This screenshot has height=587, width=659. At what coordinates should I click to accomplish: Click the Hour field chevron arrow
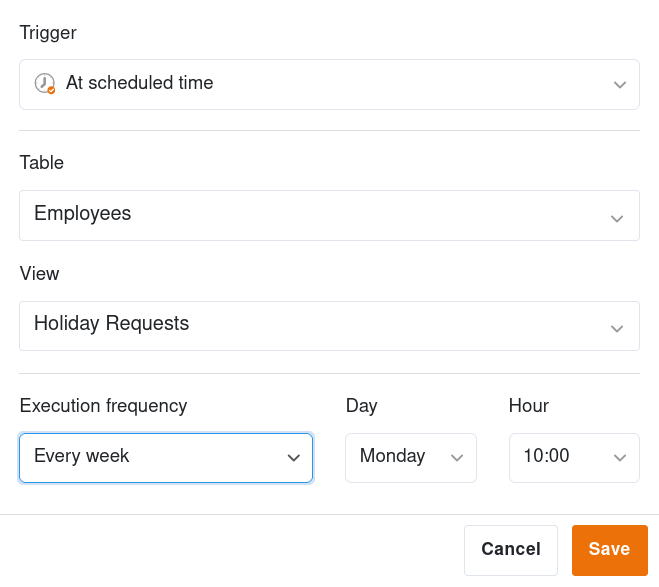point(619,458)
